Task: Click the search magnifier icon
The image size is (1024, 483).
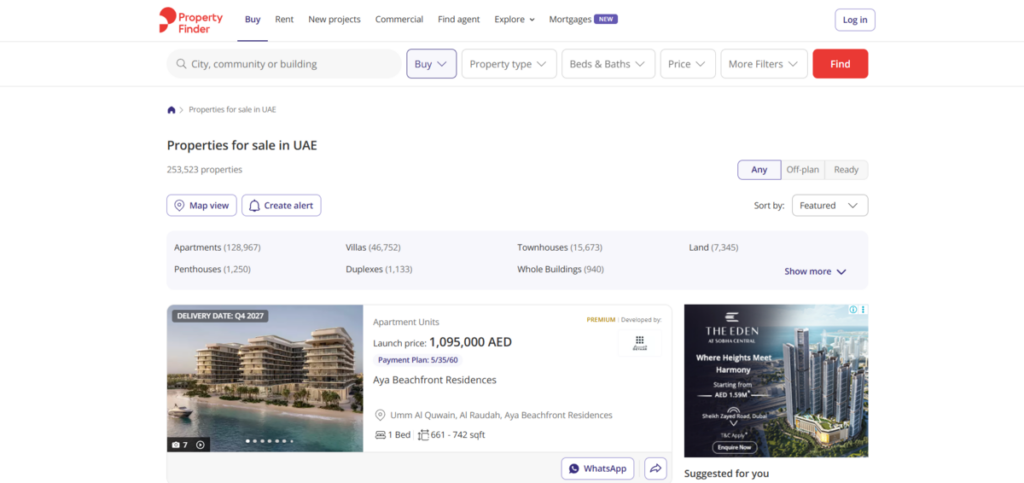Action: tap(181, 64)
